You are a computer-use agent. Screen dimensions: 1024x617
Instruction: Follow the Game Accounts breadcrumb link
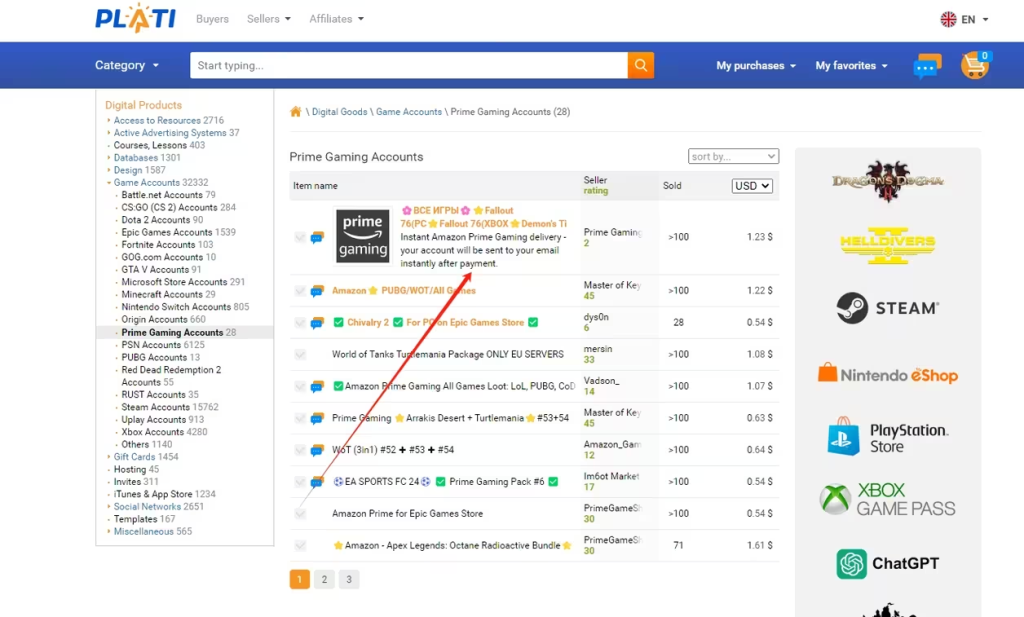point(409,112)
